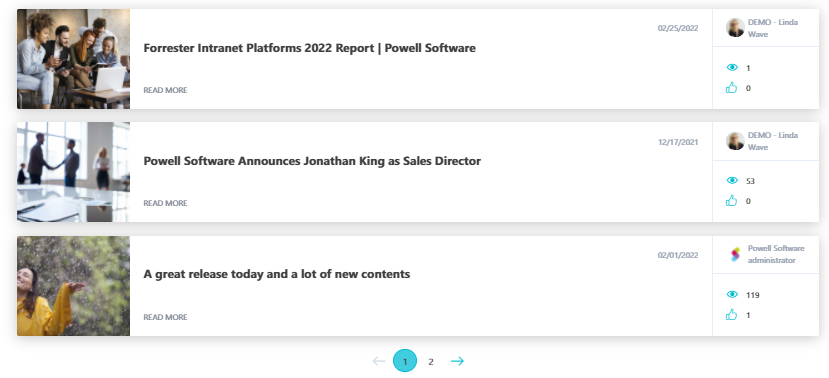
Task: Like the great release today article
Action: [x=731, y=315]
